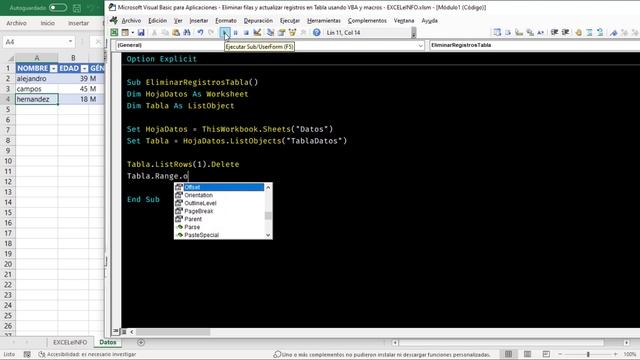This screenshot has width=640, height=360.
Task: Click the autocomplete list scroll-up arrow
Action: (268, 187)
